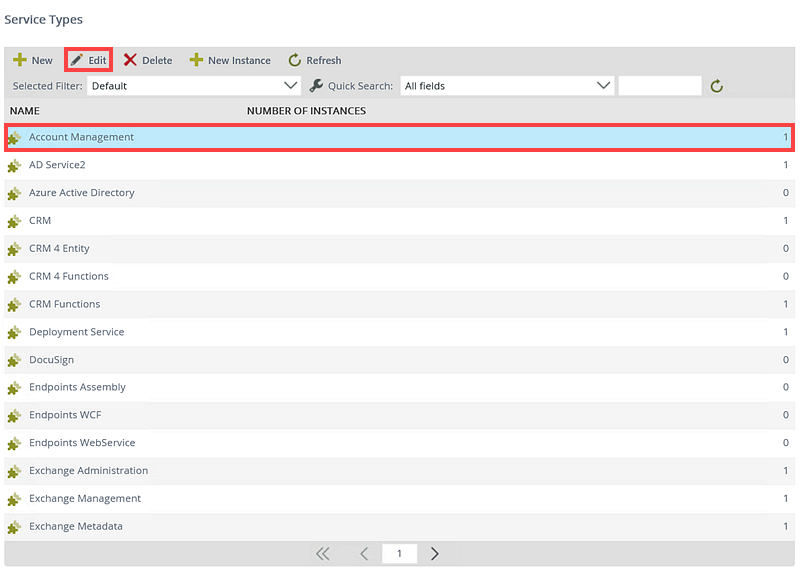The width and height of the screenshot is (800, 570).
Task: Select the AD Service2 row
Action: (x=399, y=165)
